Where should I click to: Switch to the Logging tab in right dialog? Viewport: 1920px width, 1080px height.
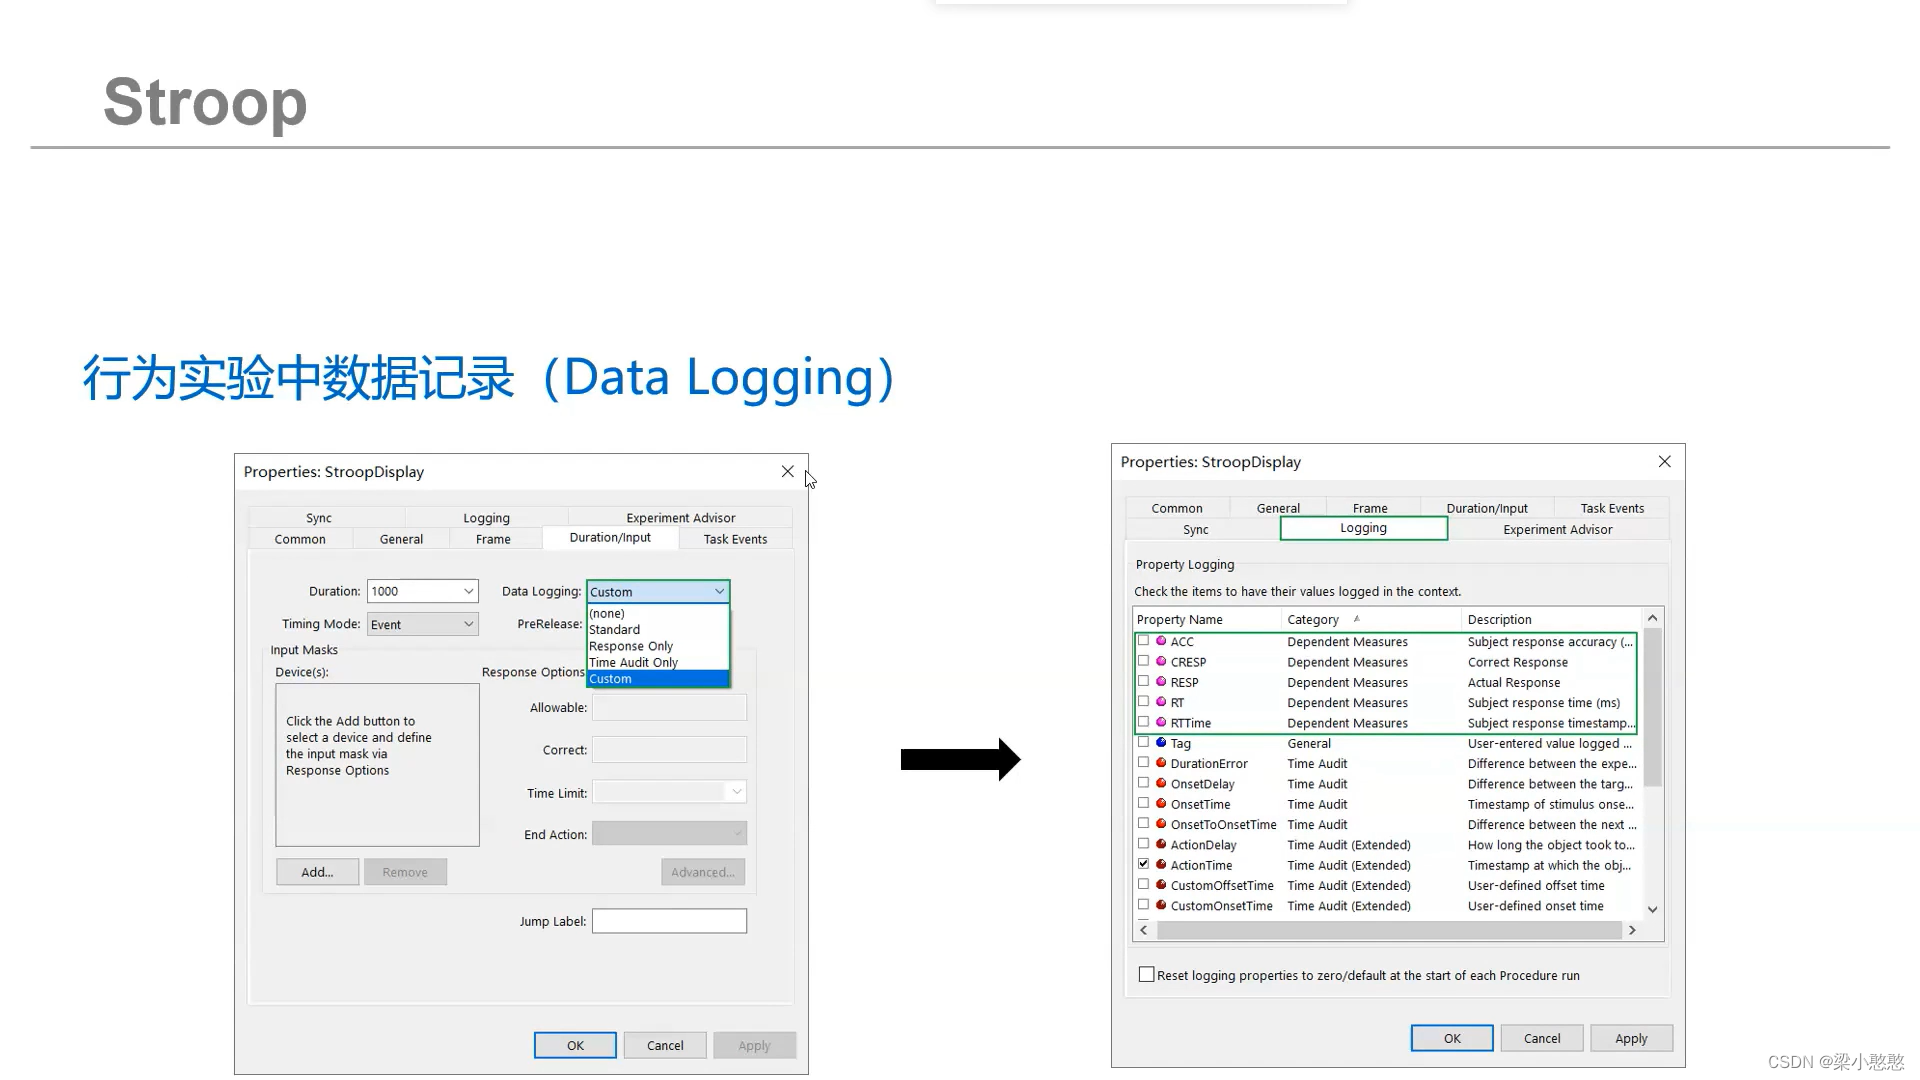[x=1363, y=528]
